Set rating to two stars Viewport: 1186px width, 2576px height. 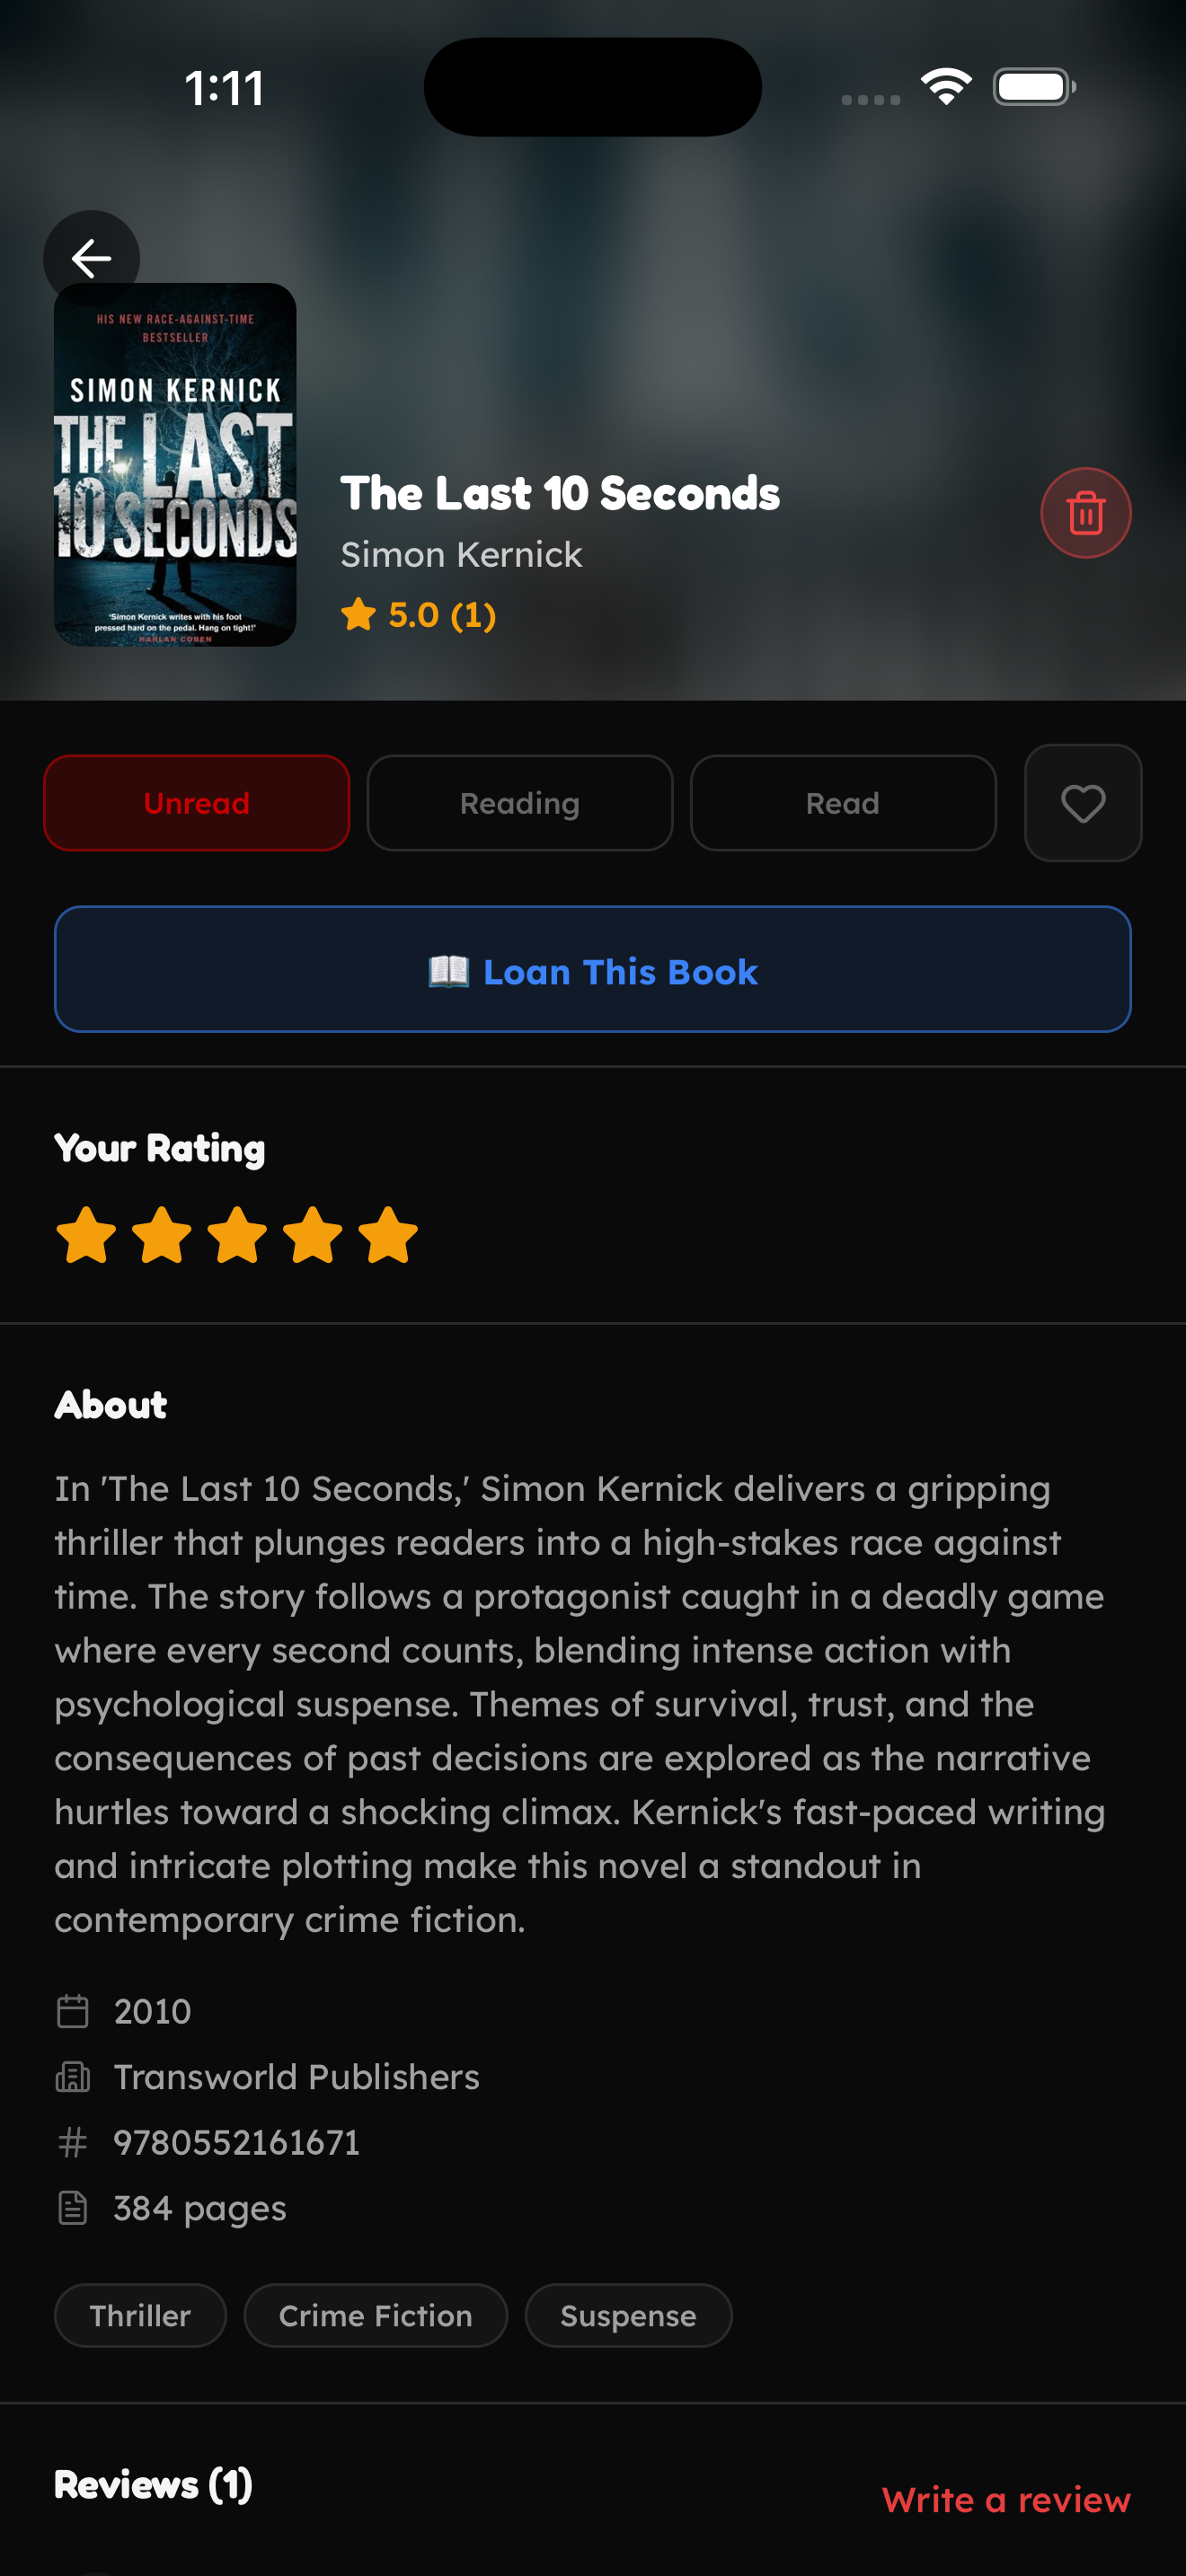[x=162, y=1236]
